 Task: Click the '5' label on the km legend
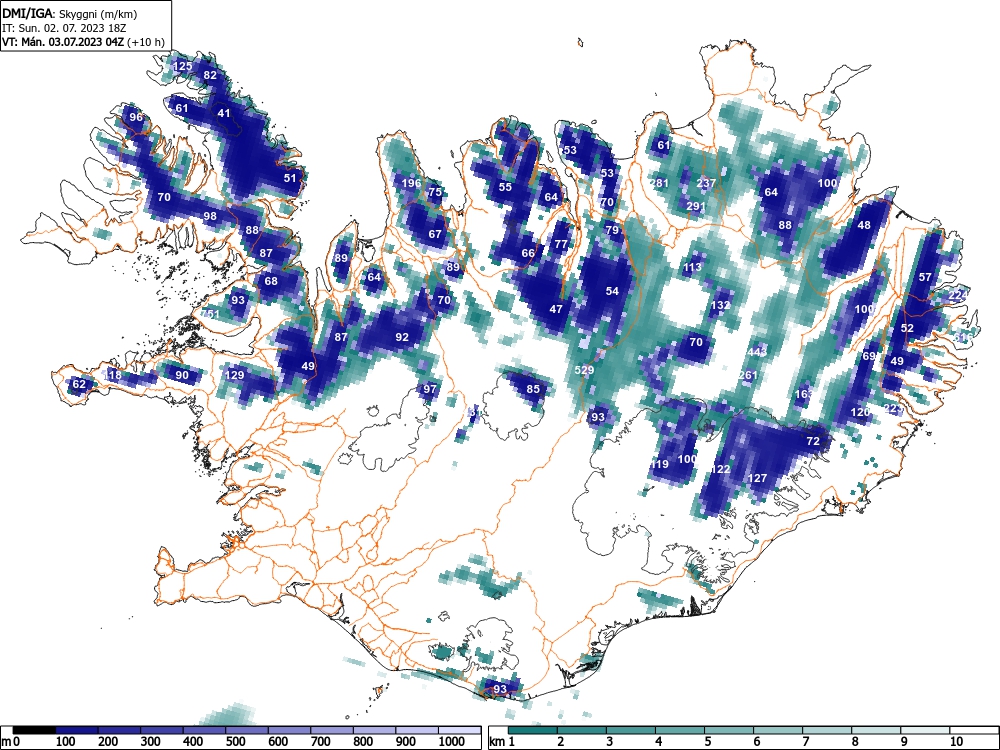(707, 741)
